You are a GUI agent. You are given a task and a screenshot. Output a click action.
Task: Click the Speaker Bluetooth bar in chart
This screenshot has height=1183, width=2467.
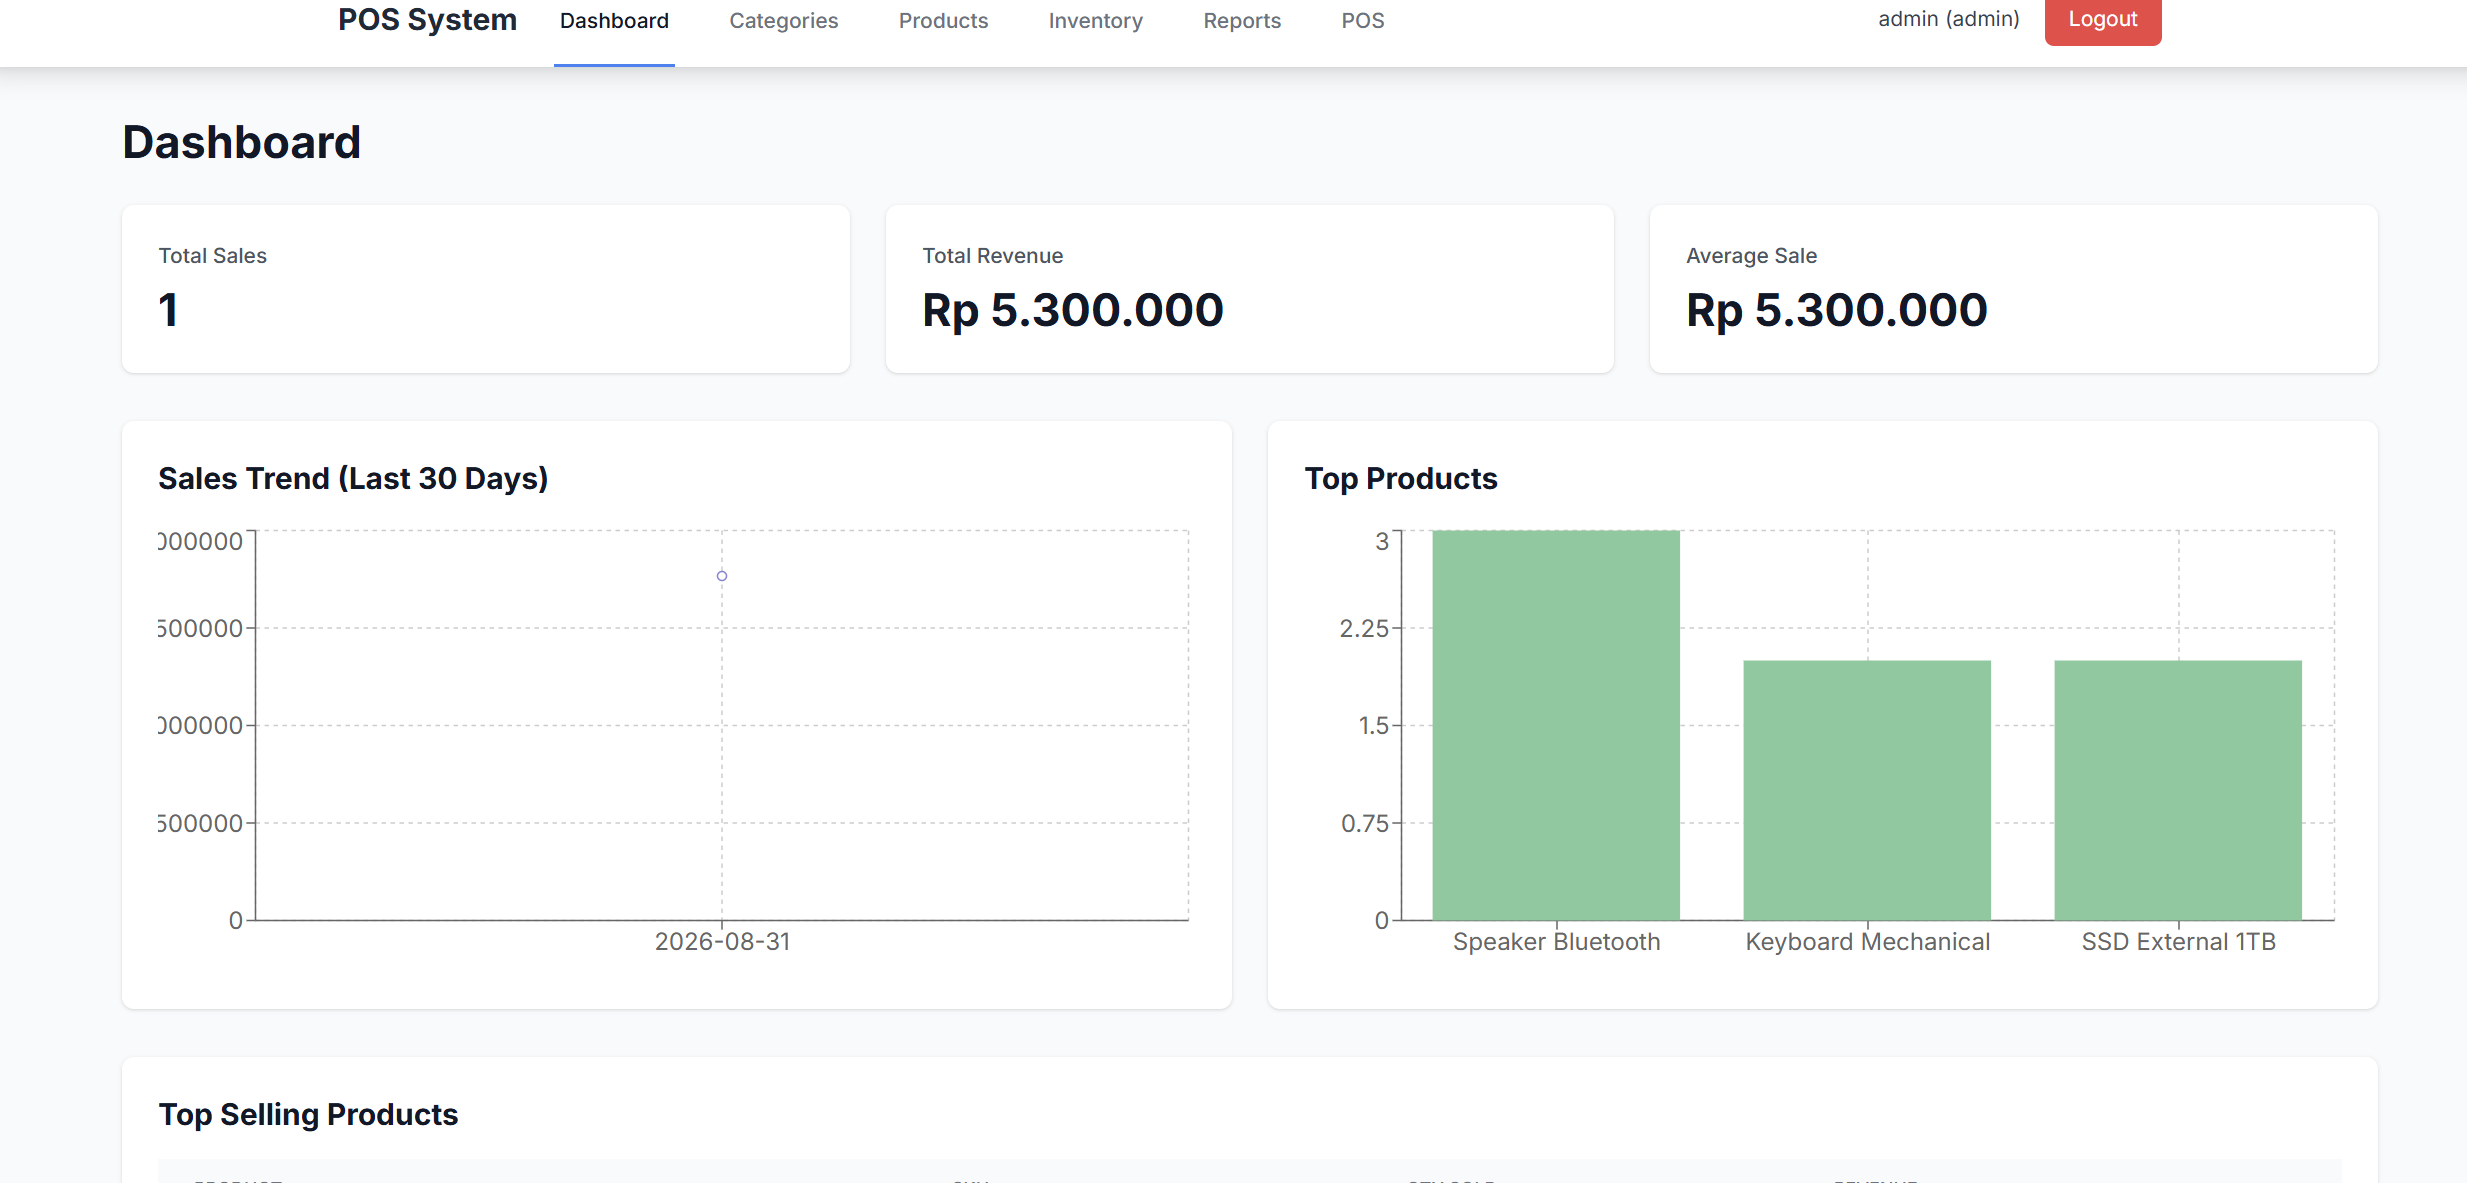[1556, 725]
